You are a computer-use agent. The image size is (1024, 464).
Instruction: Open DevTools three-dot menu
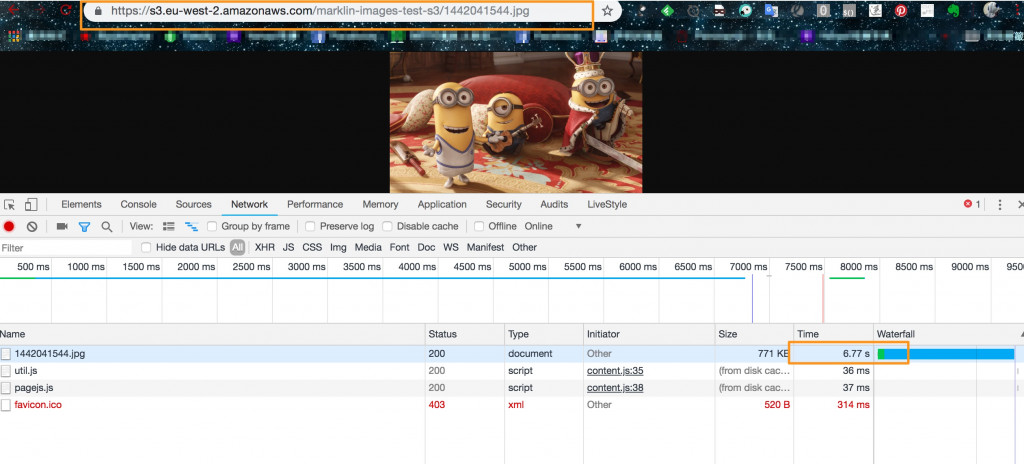pos(999,205)
